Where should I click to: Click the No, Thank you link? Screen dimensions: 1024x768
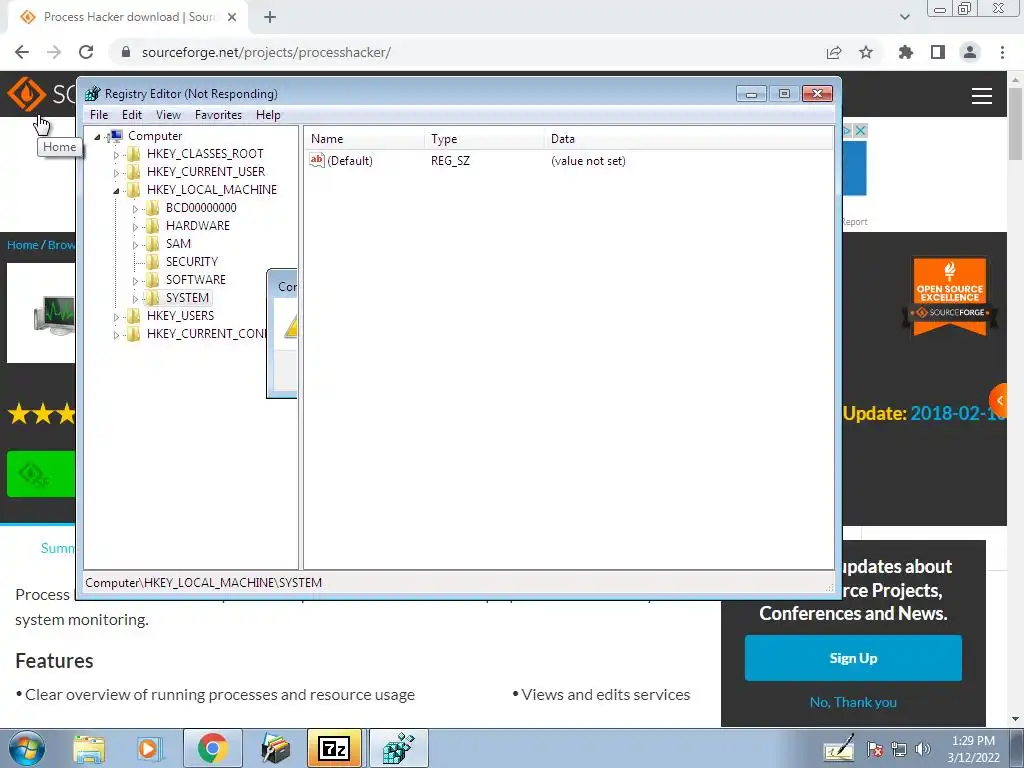pos(853,702)
